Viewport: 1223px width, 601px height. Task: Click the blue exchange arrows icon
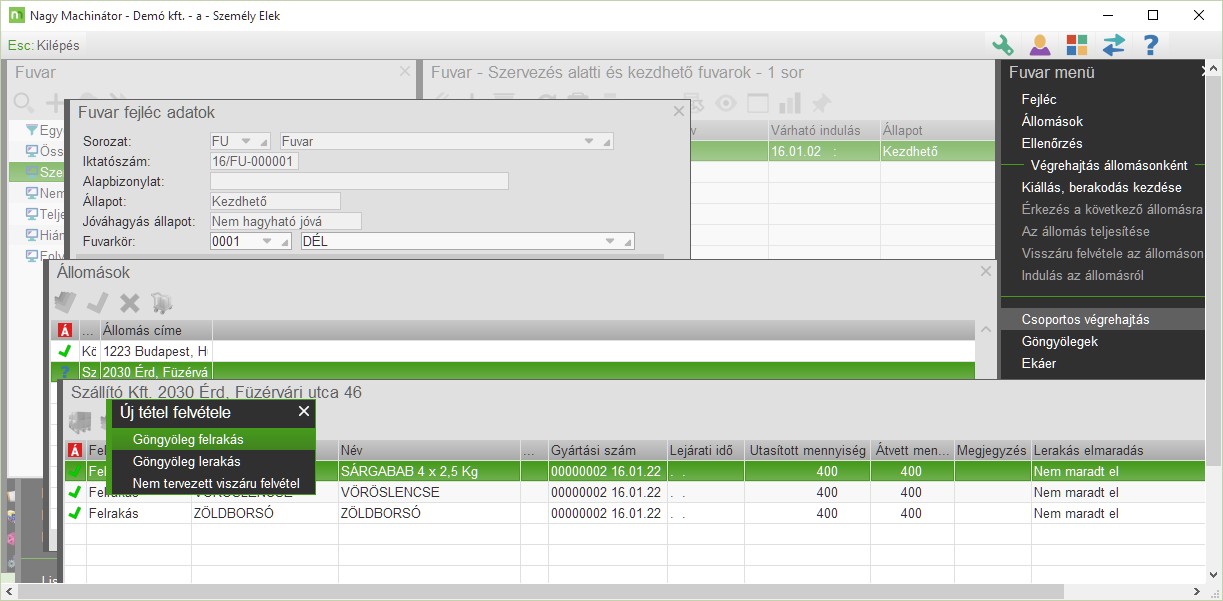1114,45
